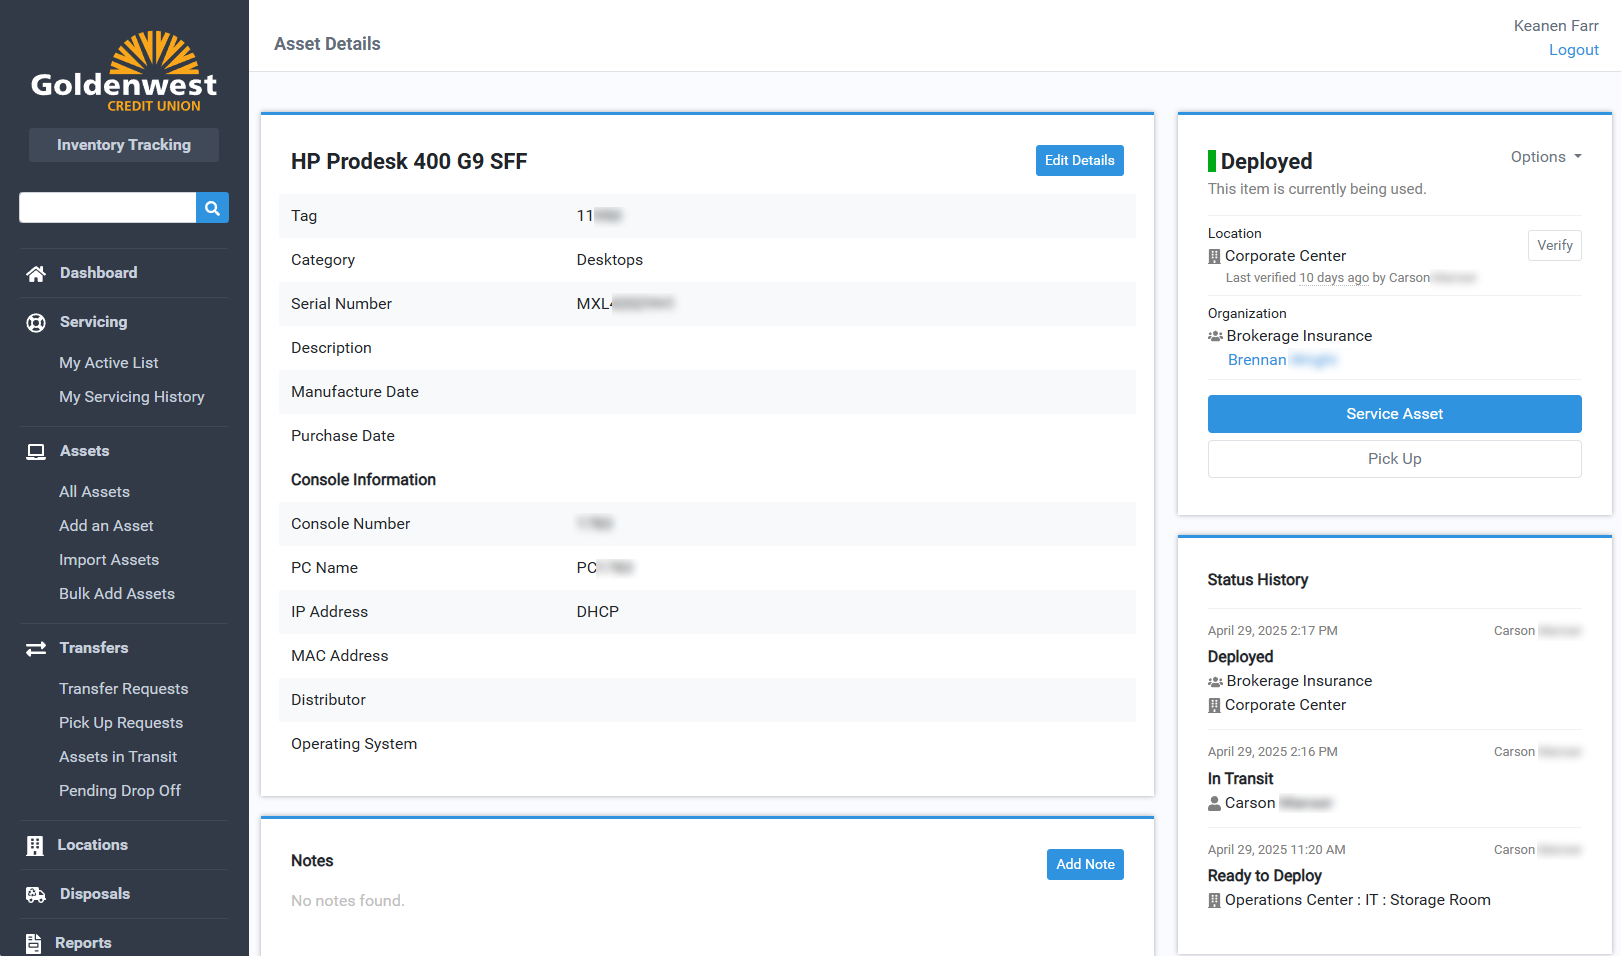Click the Servicing lifebuoy icon

click(x=36, y=323)
